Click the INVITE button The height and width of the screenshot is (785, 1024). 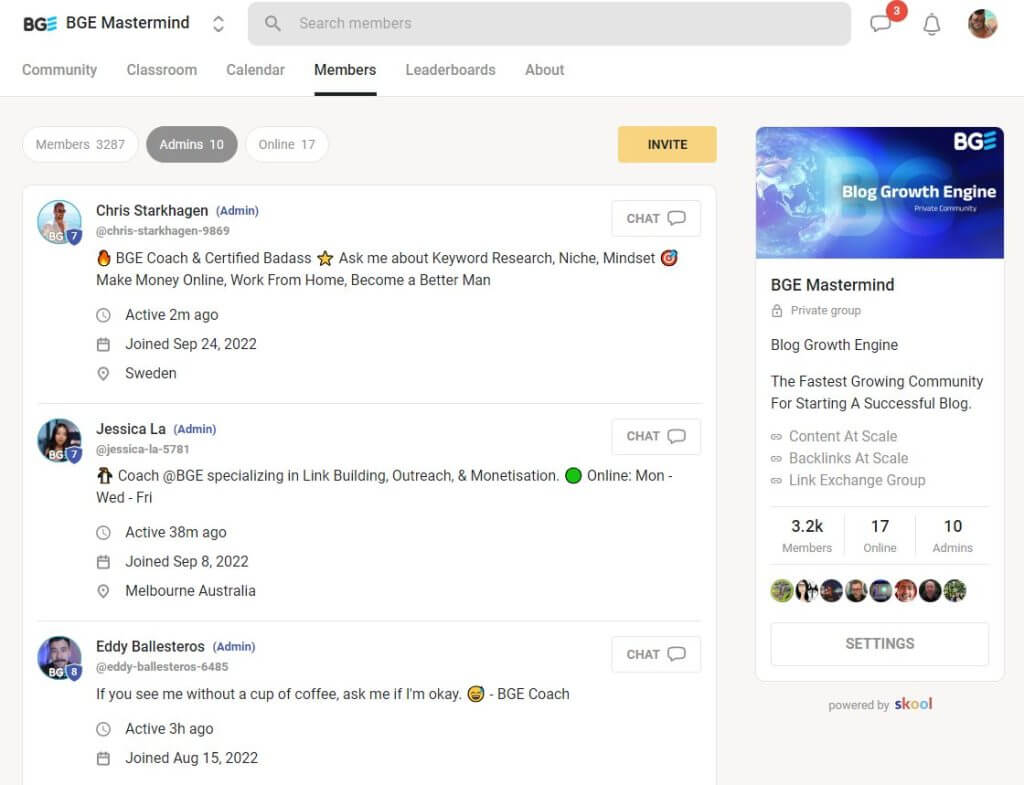pos(667,144)
